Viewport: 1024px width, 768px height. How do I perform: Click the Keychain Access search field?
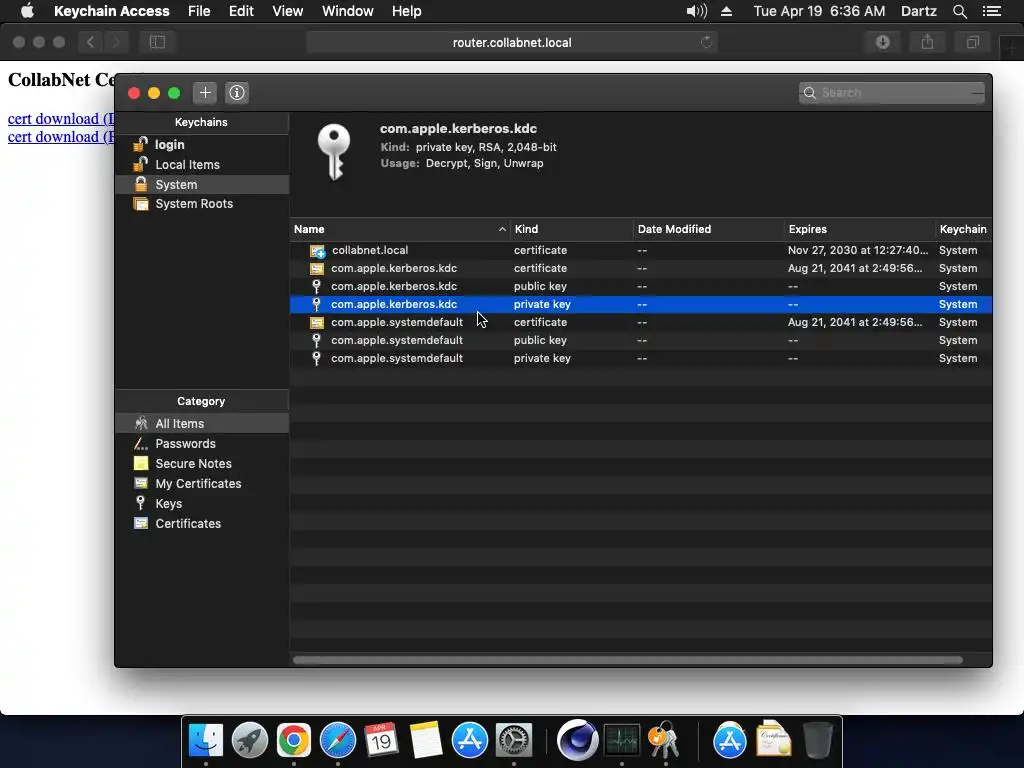(x=891, y=93)
